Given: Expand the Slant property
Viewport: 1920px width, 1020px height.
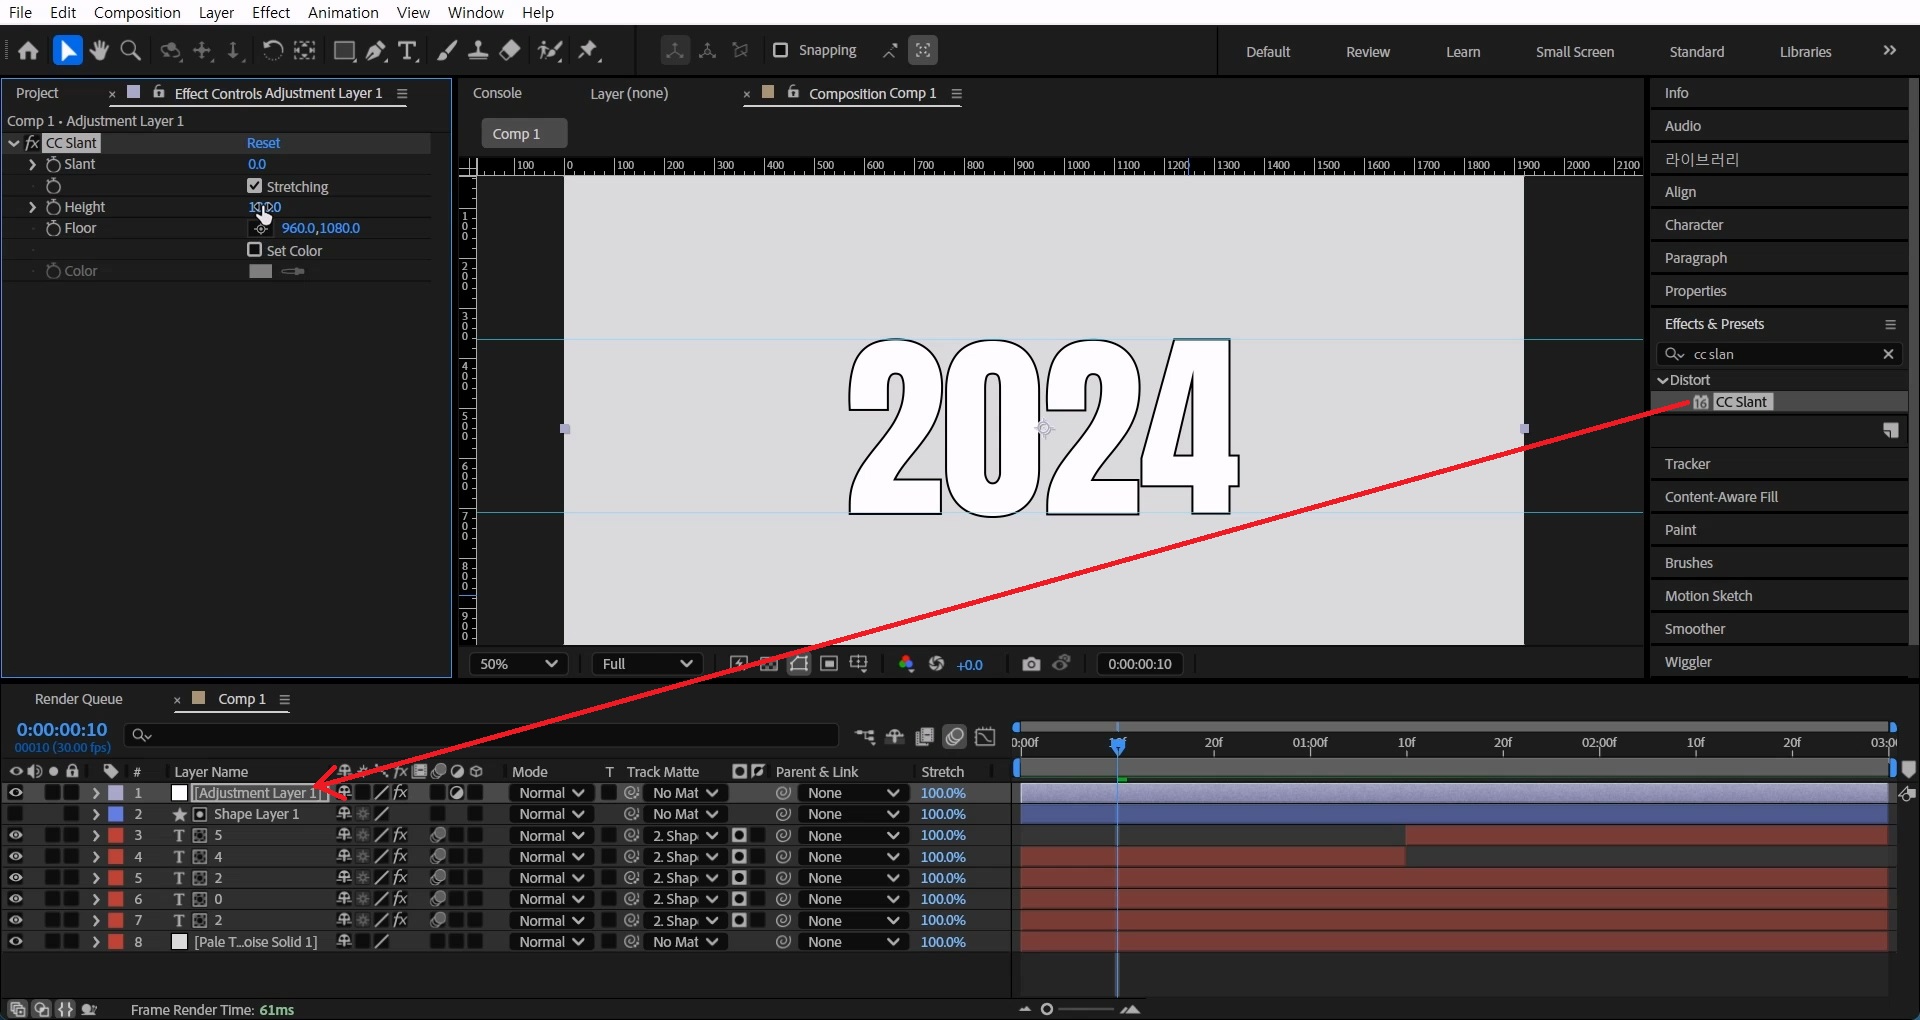Looking at the screenshot, I should click(x=32, y=164).
